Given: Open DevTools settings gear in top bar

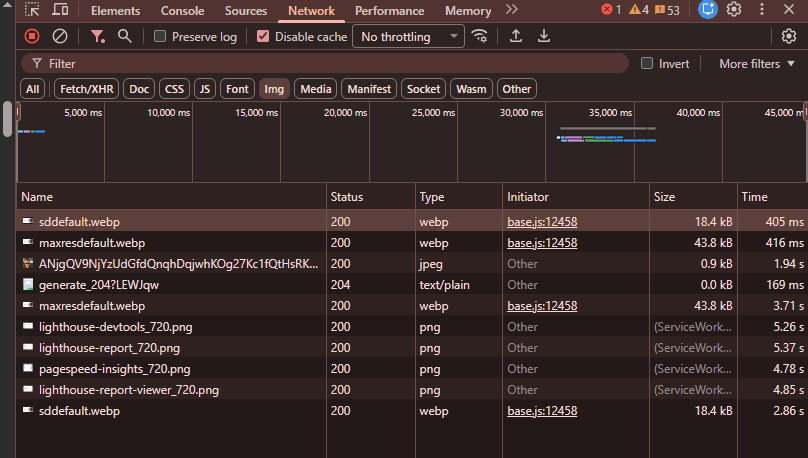Looking at the screenshot, I should [x=734, y=9].
